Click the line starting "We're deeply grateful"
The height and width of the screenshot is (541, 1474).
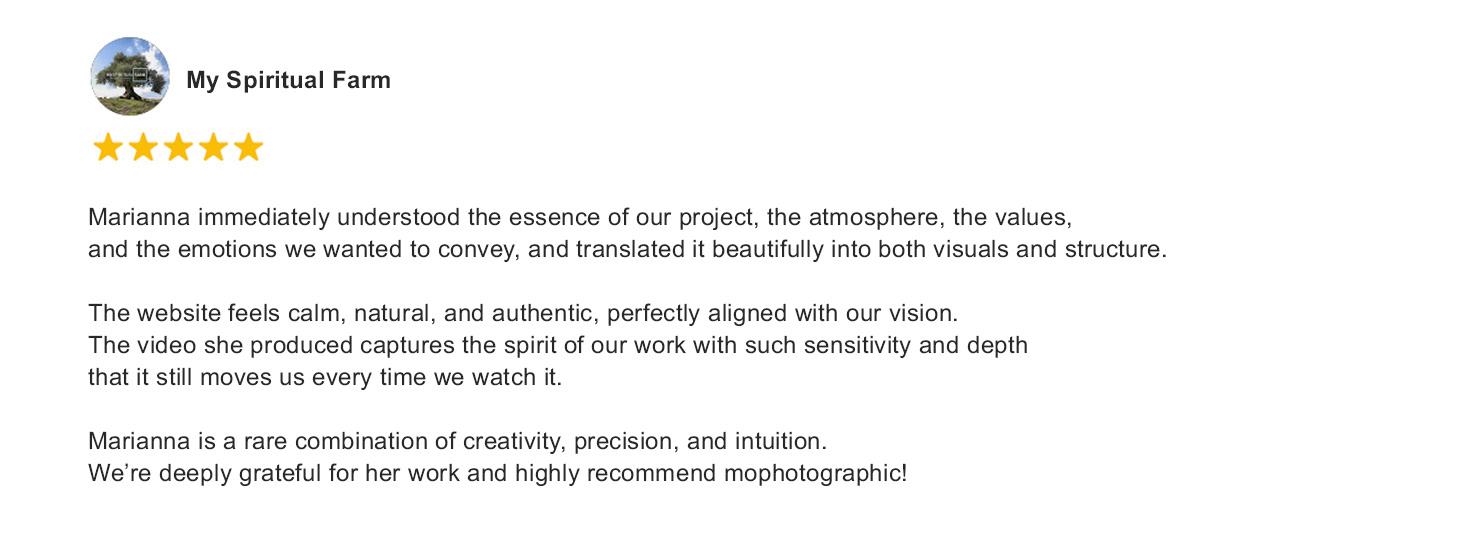pos(497,474)
